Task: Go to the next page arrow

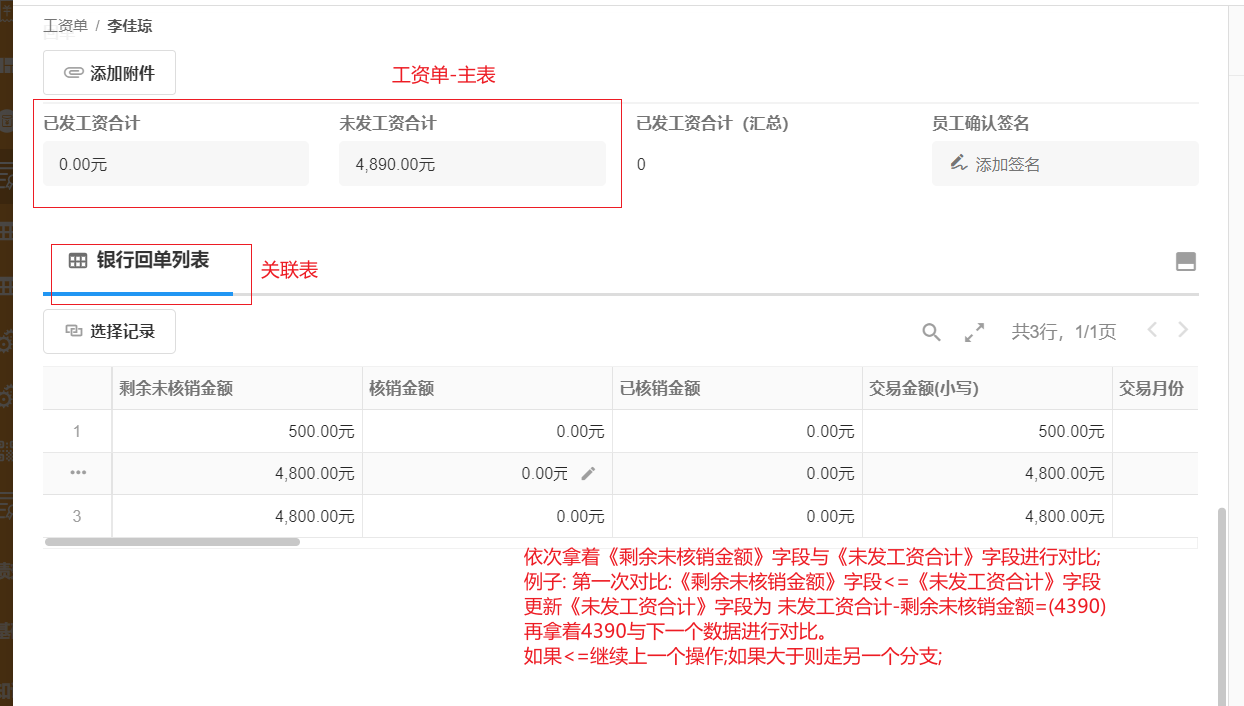Action: (1184, 330)
